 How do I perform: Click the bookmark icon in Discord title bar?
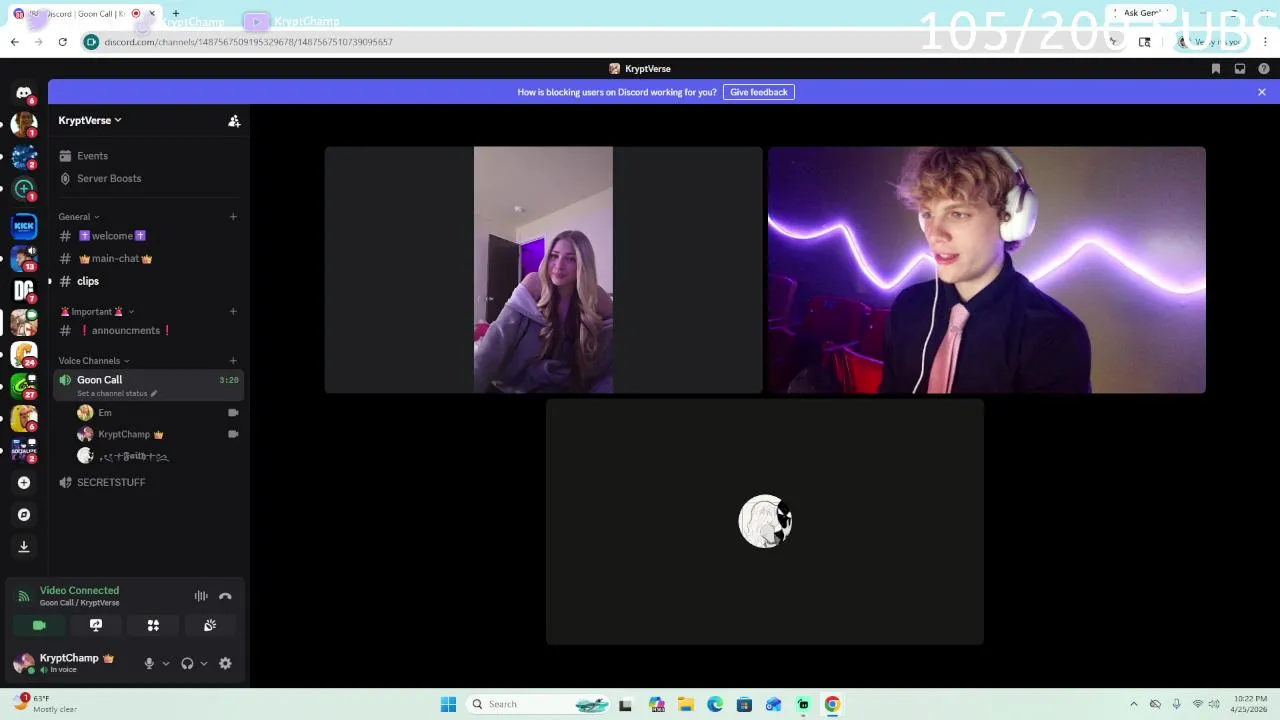point(1216,69)
